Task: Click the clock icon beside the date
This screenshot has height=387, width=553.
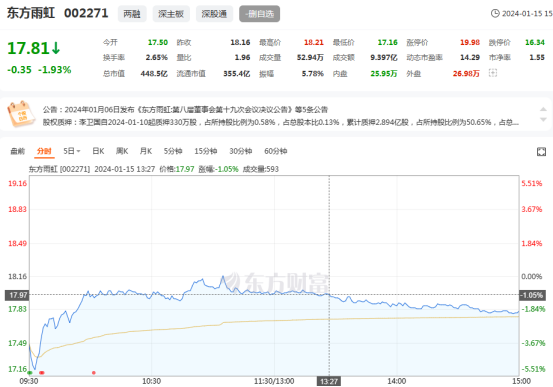Action: click(495, 13)
